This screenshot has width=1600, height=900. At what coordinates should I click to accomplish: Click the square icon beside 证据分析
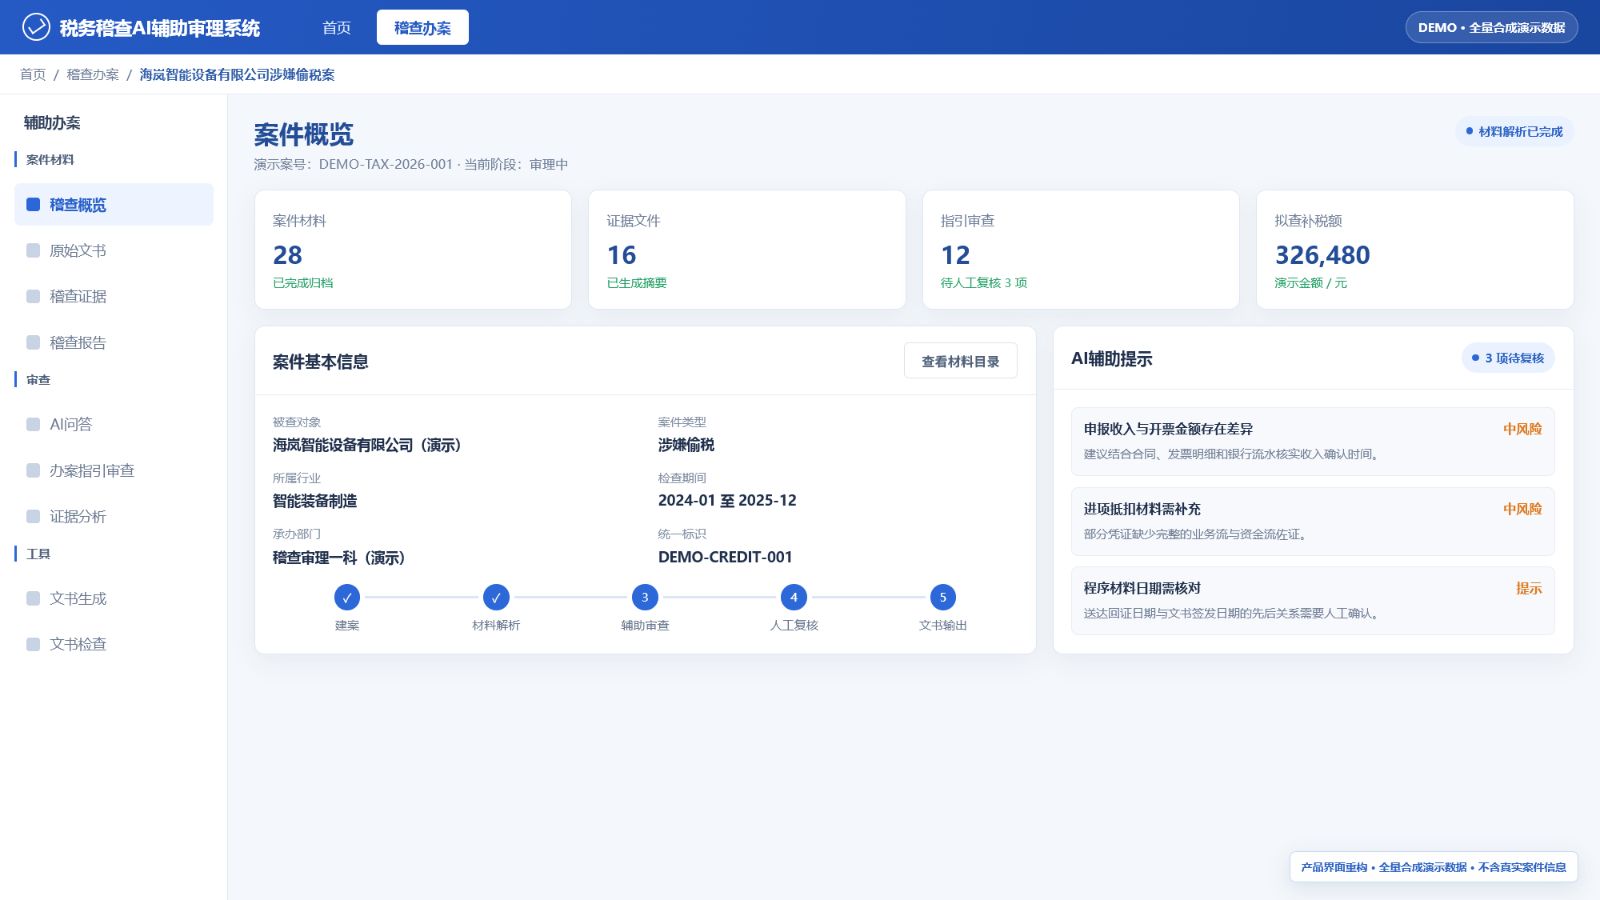coord(33,516)
